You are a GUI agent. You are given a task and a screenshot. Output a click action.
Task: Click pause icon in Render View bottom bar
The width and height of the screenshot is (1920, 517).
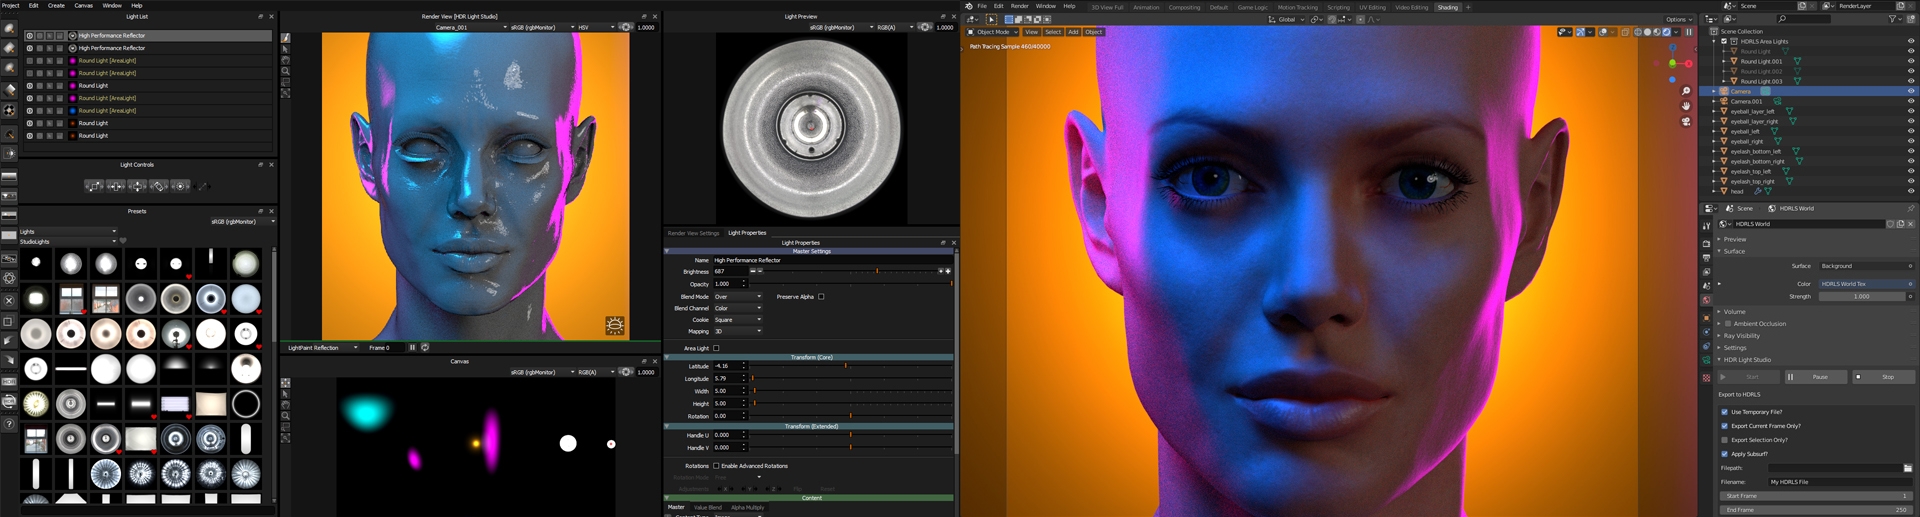pos(412,347)
